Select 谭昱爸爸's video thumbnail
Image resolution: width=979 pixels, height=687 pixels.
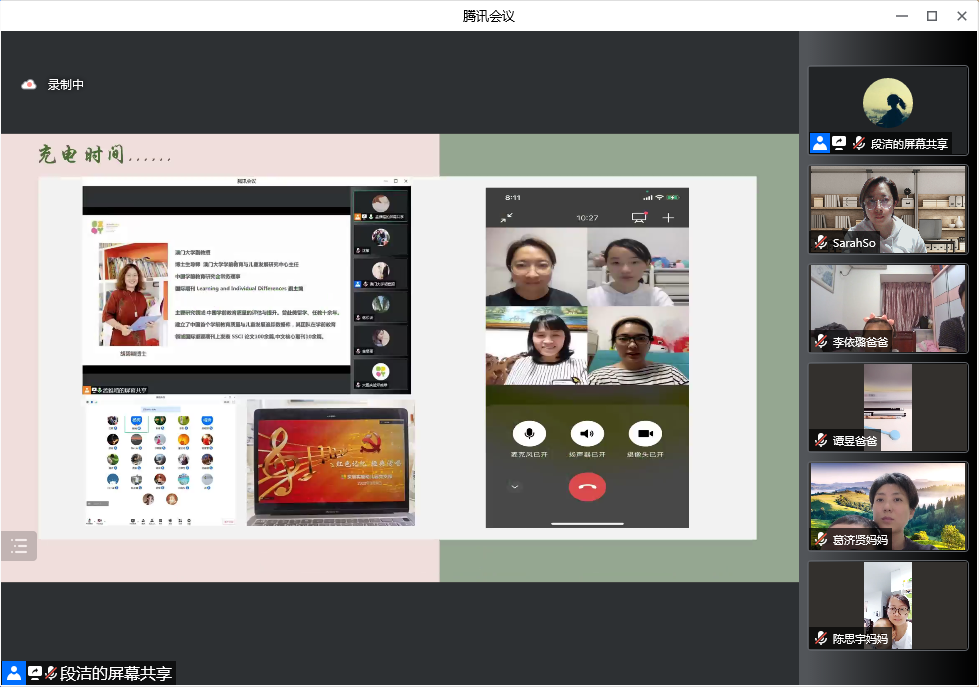[888, 407]
